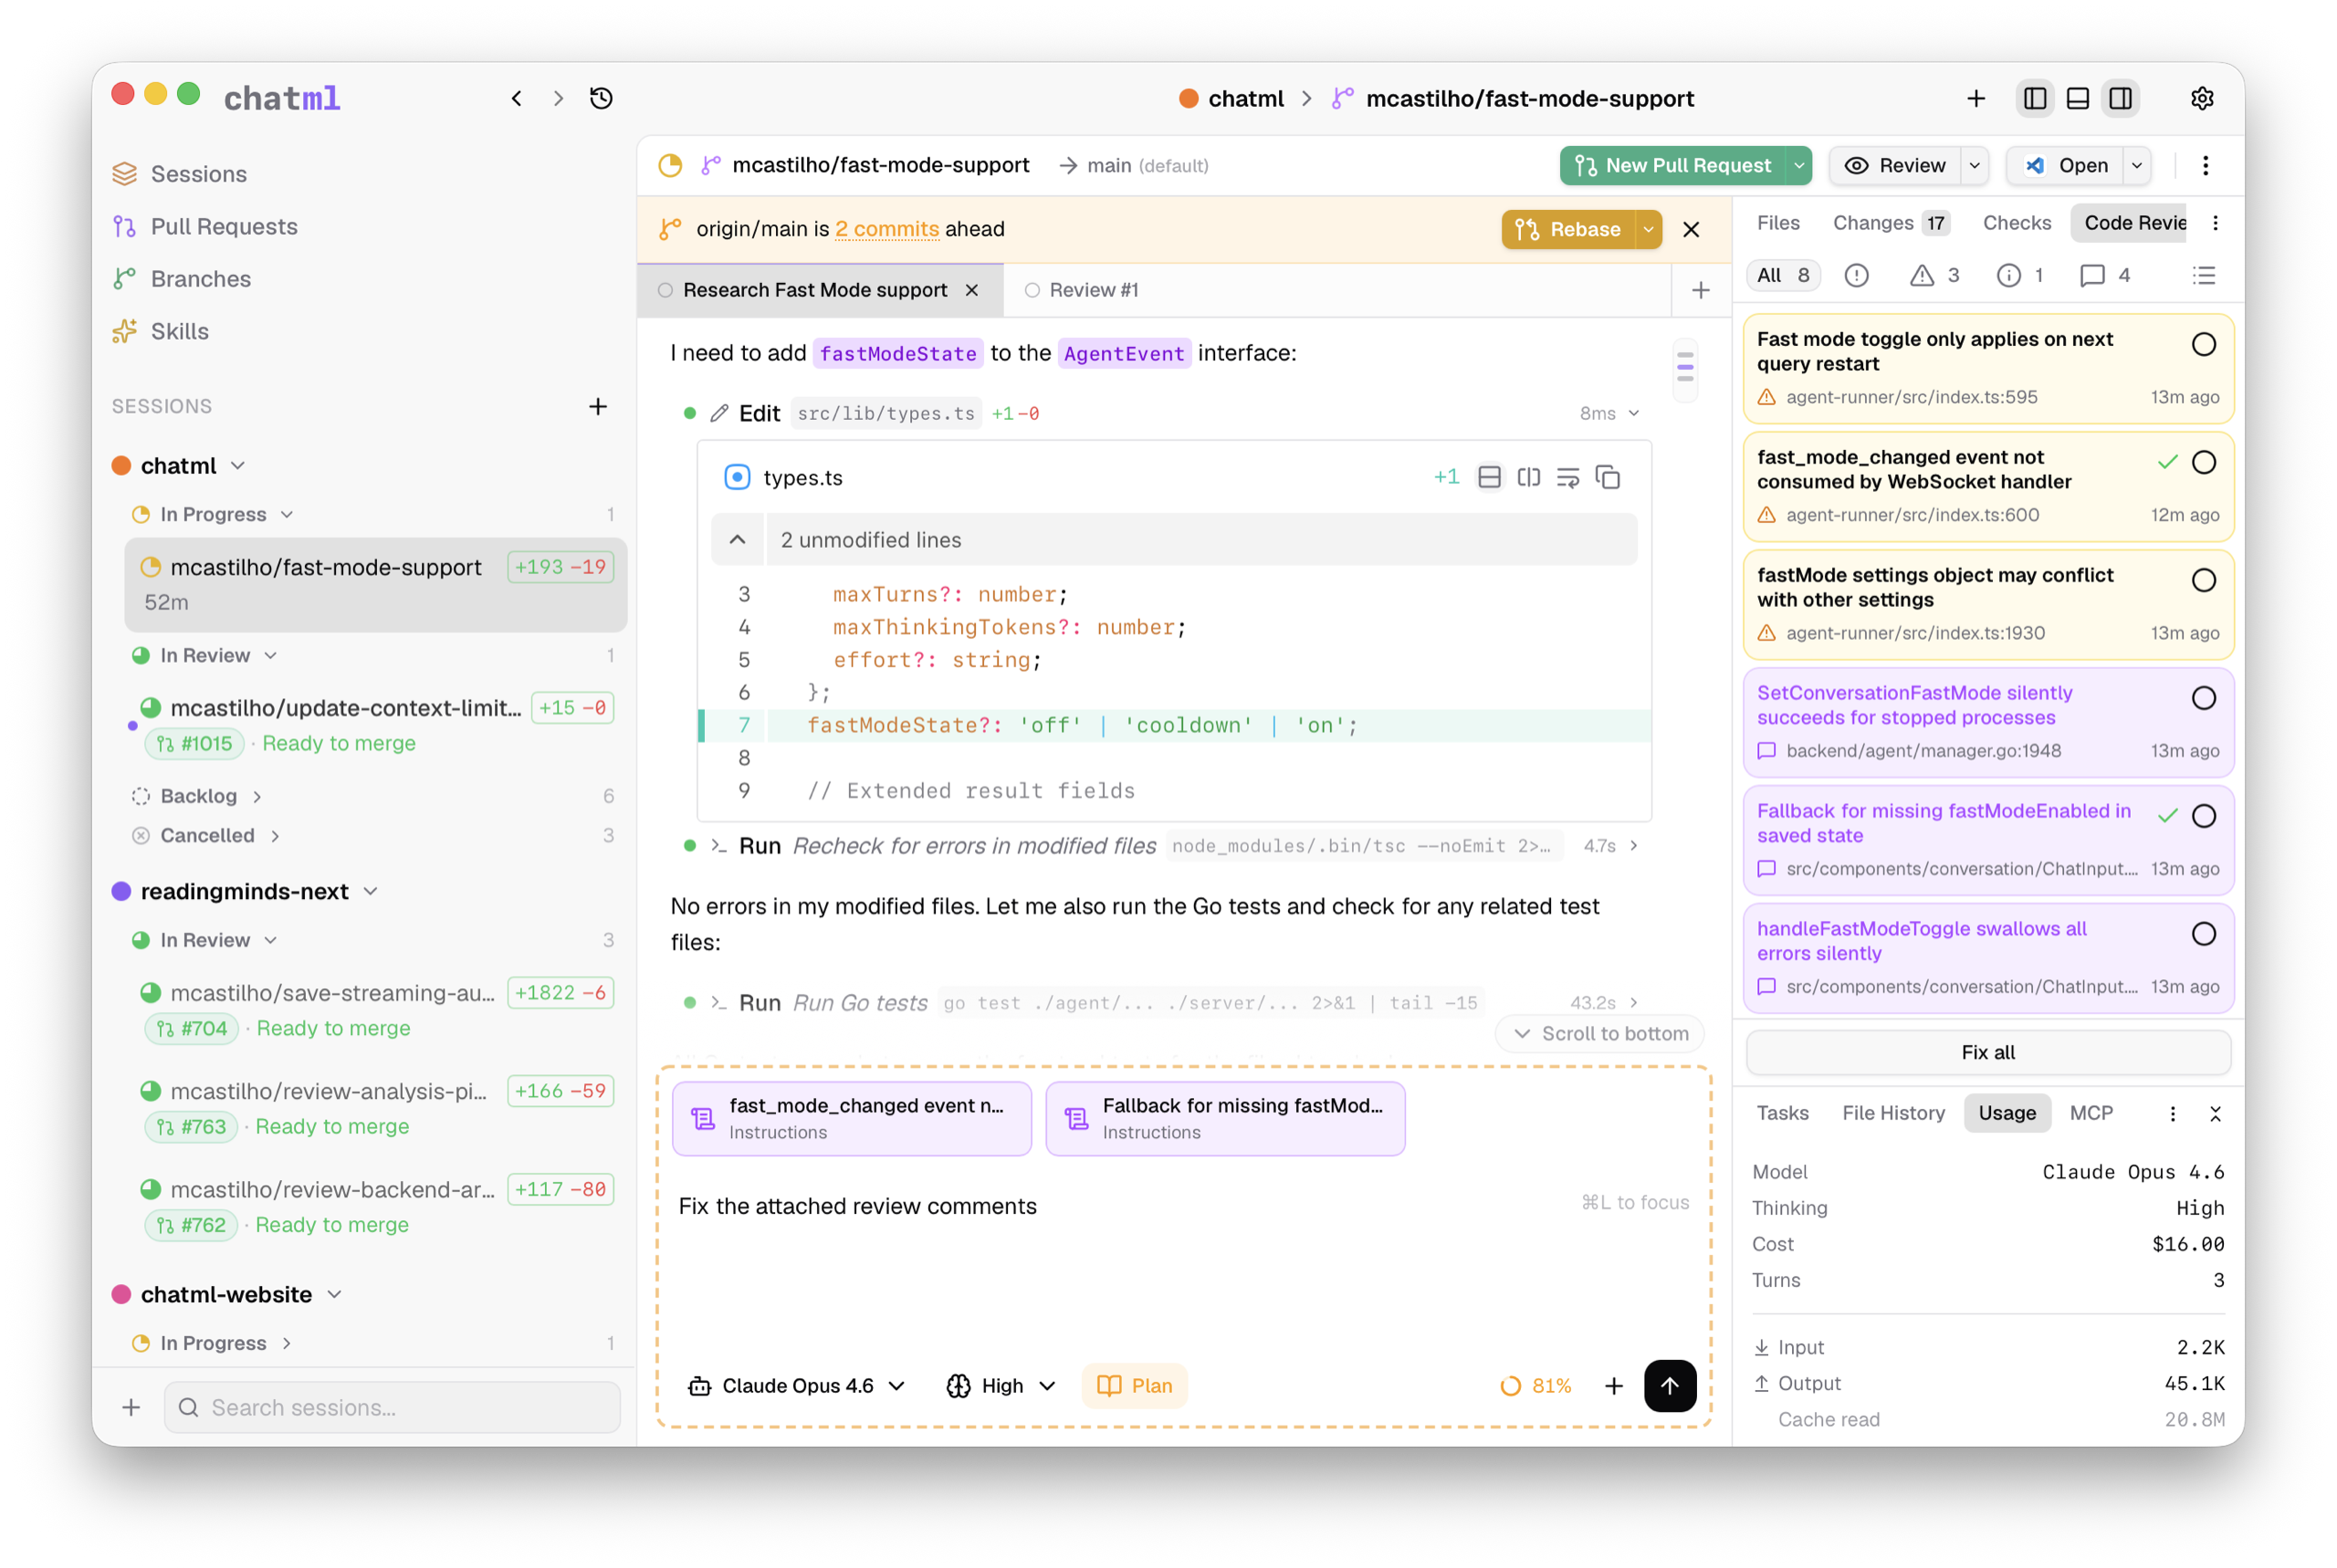The width and height of the screenshot is (2337, 1568).
Task: Open the '2 commits' link in rebase banner
Action: click(x=886, y=229)
